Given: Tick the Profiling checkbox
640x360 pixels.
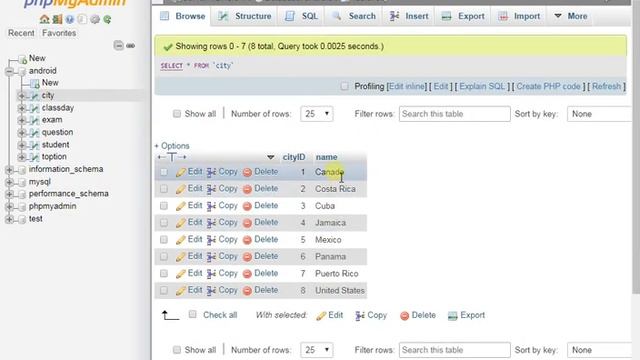Looking at the screenshot, I should (344, 86).
